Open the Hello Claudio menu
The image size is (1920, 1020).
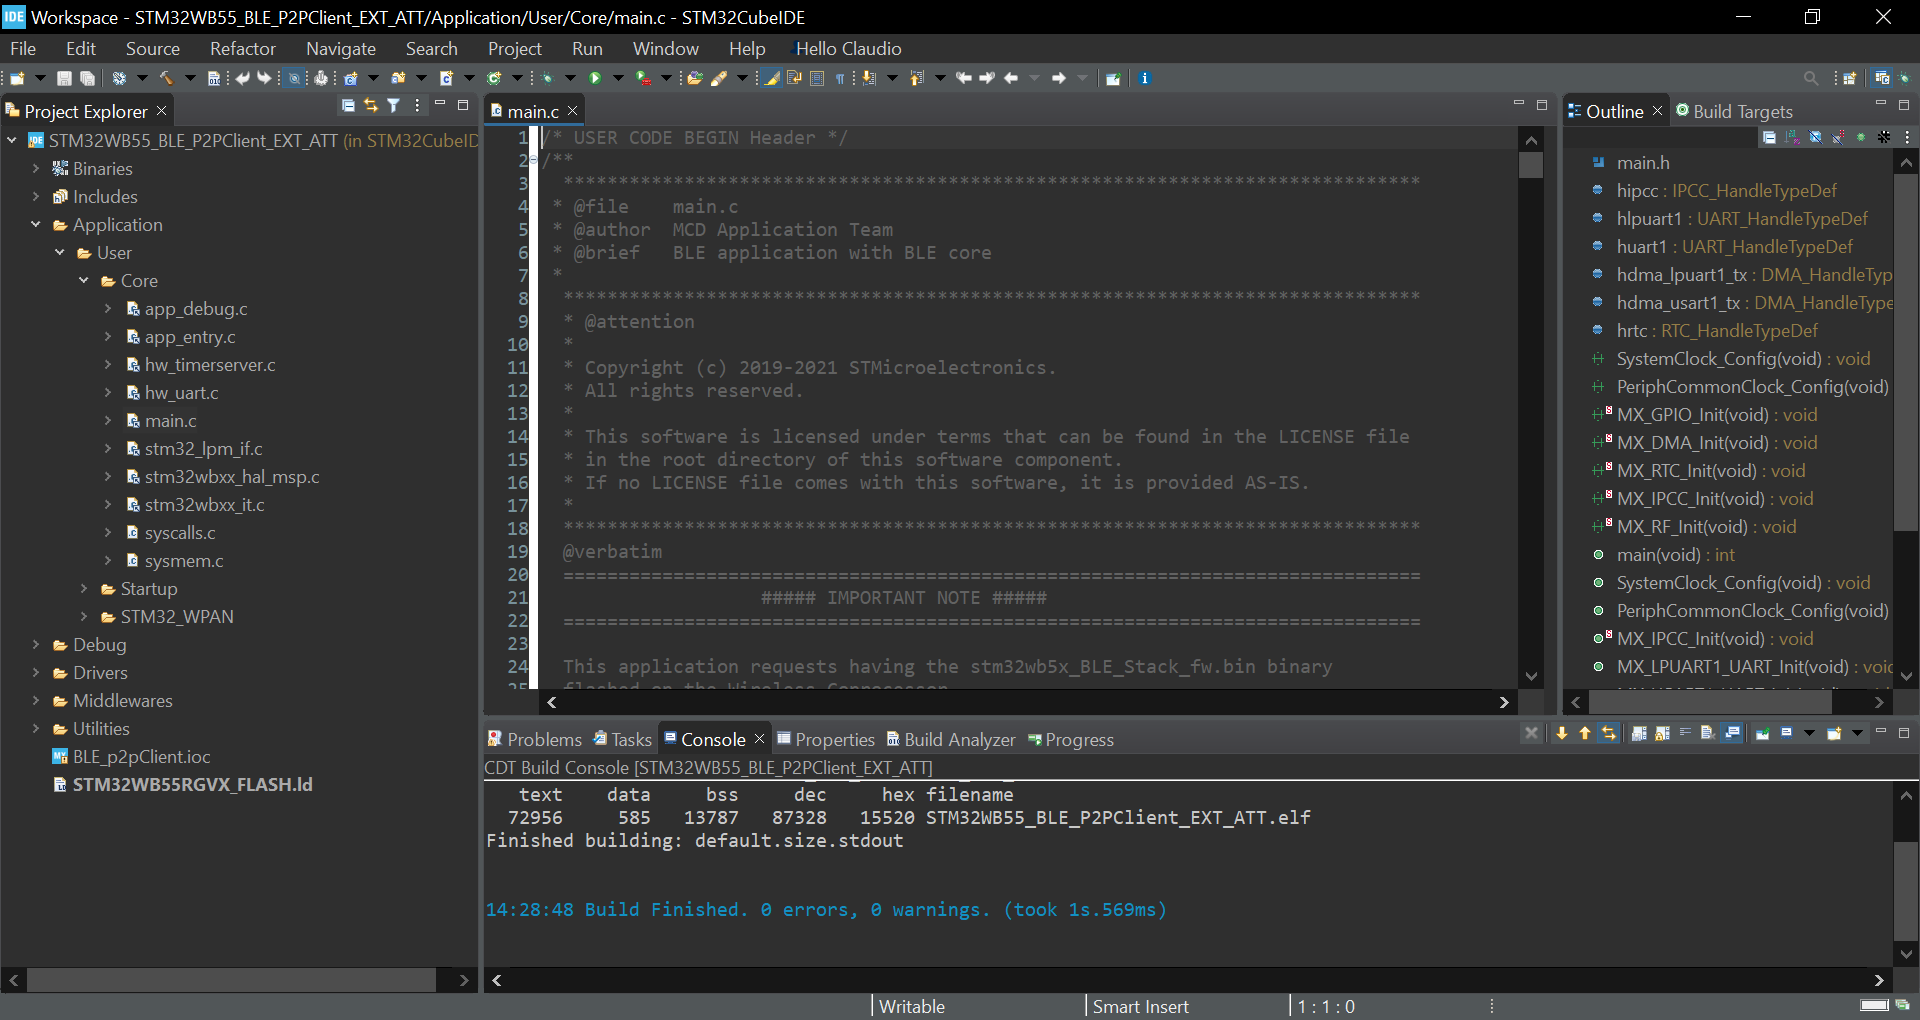click(x=848, y=48)
